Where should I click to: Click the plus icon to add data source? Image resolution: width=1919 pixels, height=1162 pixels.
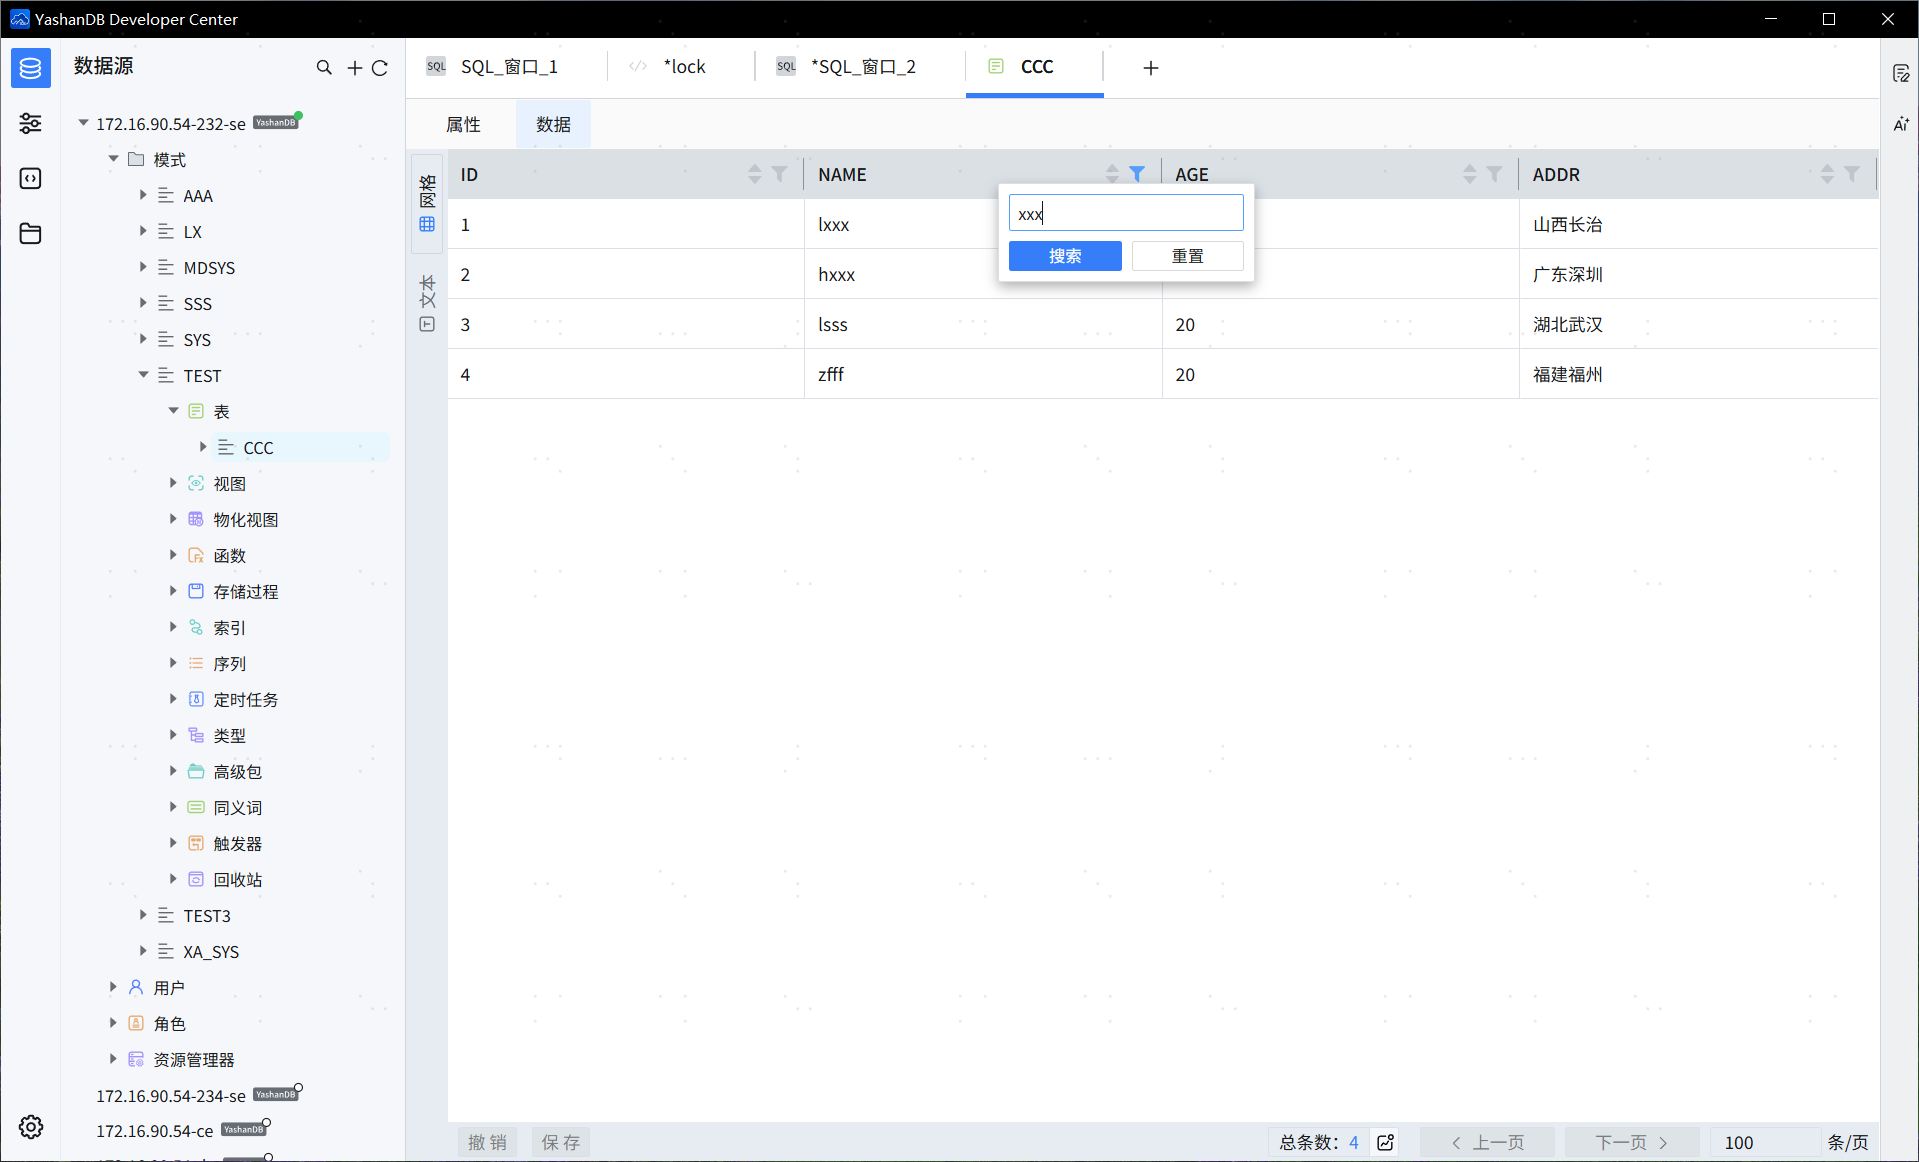354,68
